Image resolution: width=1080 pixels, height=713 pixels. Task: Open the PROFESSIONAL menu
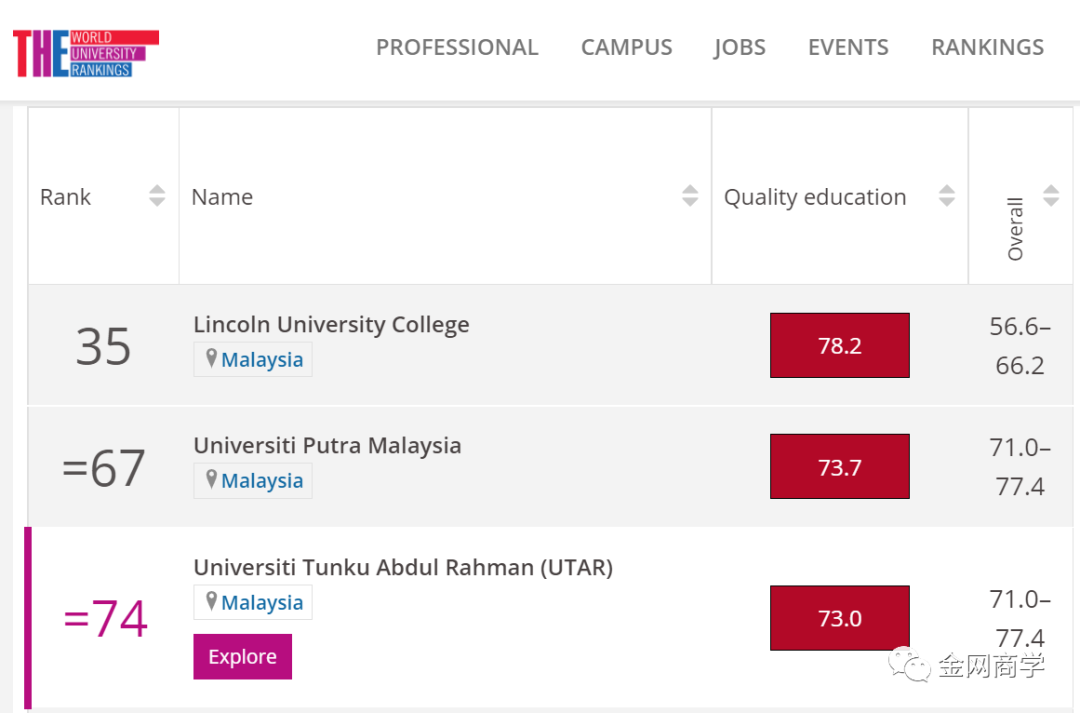coord(457,47)
